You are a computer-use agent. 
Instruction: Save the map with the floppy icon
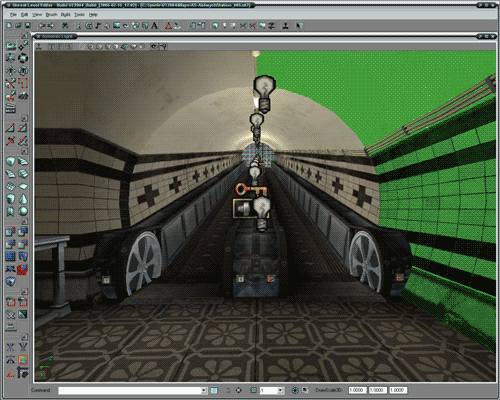click(28, 25)
